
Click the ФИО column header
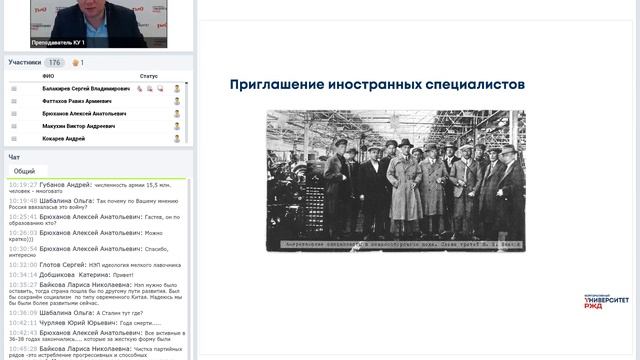(48, 76)
